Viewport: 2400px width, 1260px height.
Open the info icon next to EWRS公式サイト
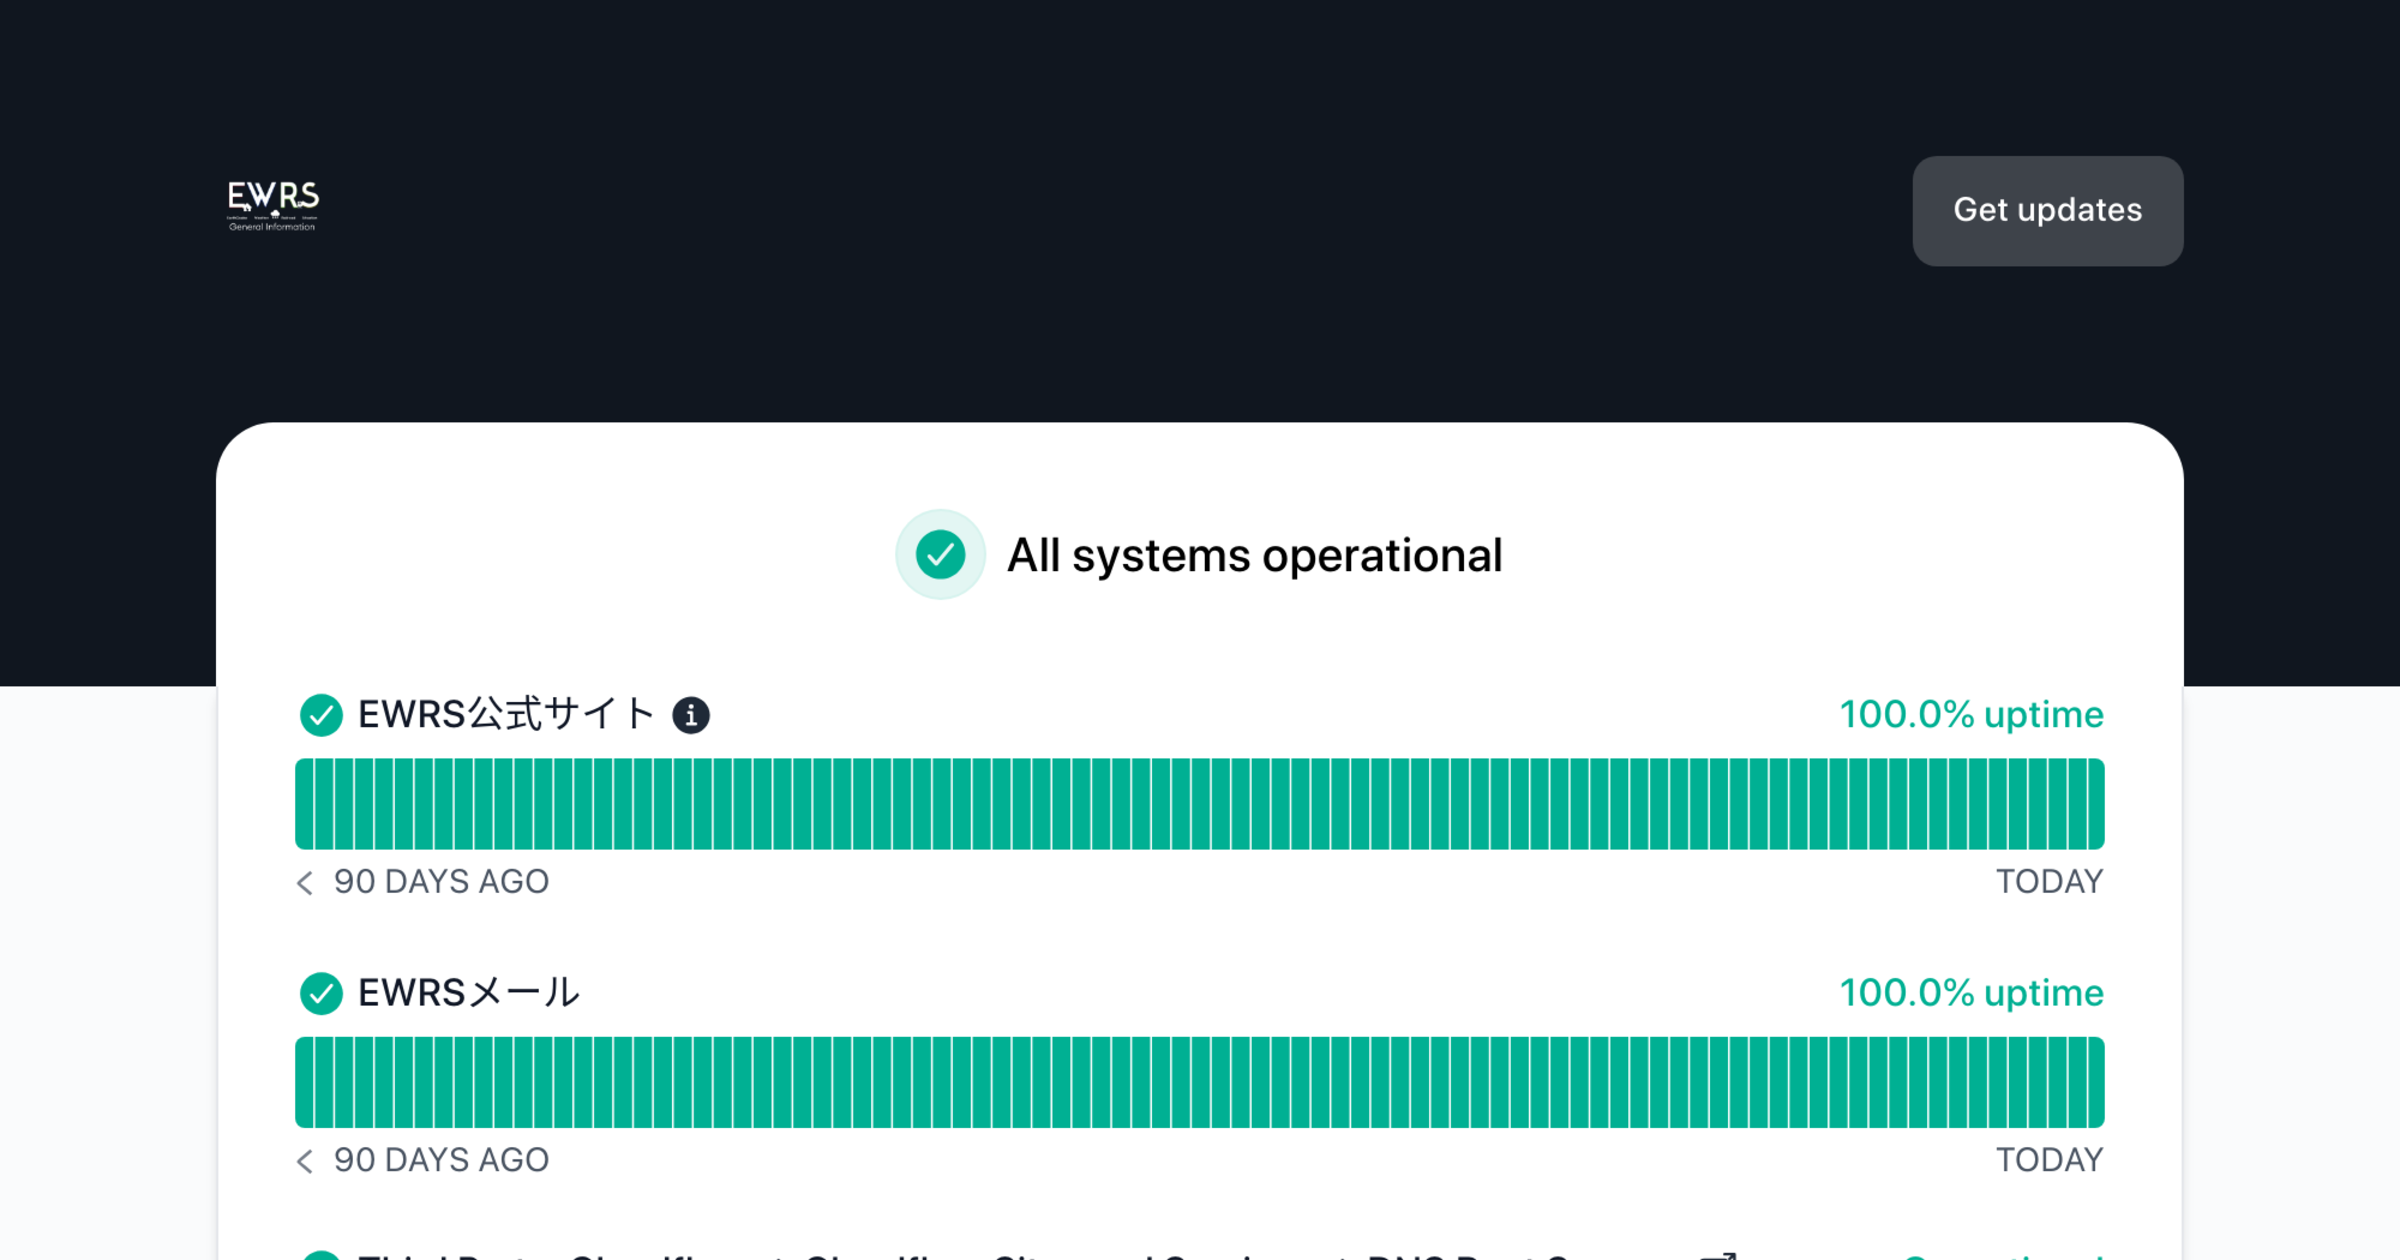click(x=691, y=715)
